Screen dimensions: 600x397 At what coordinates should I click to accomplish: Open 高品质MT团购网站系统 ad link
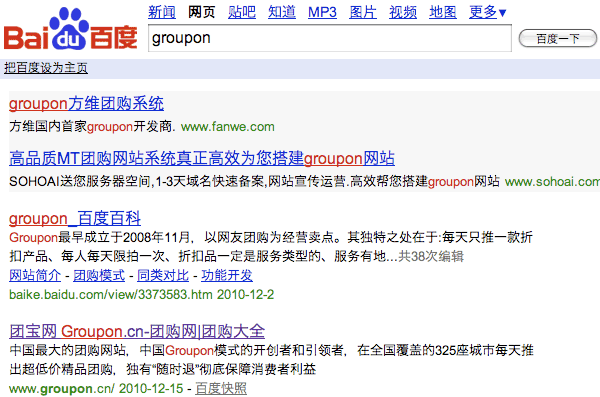tap(202, 158)
